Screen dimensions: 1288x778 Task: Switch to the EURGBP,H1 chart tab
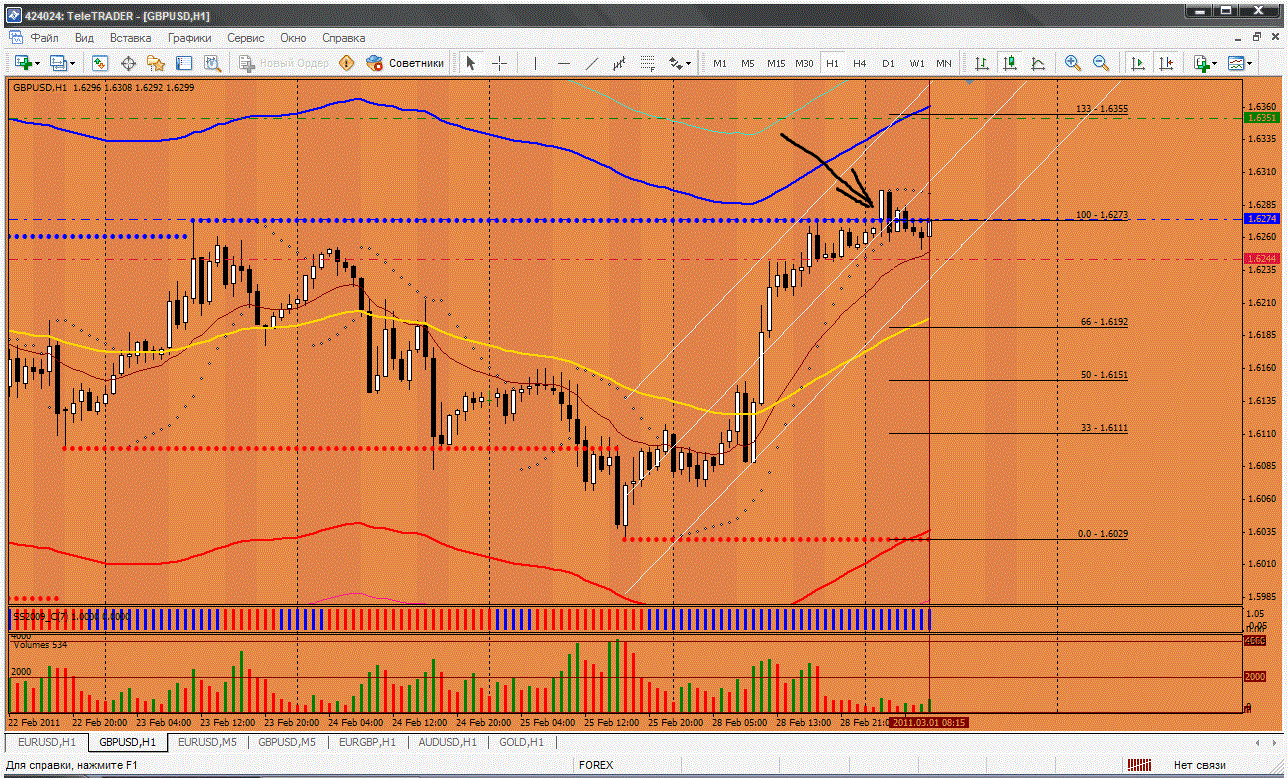[367, 742]
